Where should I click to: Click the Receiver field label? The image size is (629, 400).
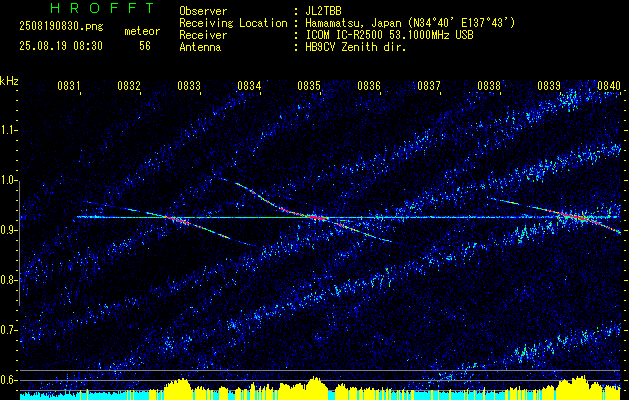point(203,35)
